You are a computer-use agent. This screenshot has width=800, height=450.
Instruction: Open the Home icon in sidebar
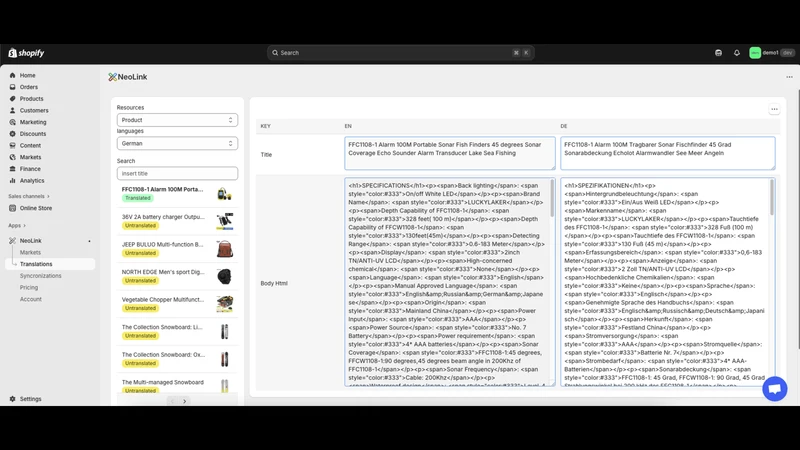click(12, 76)
